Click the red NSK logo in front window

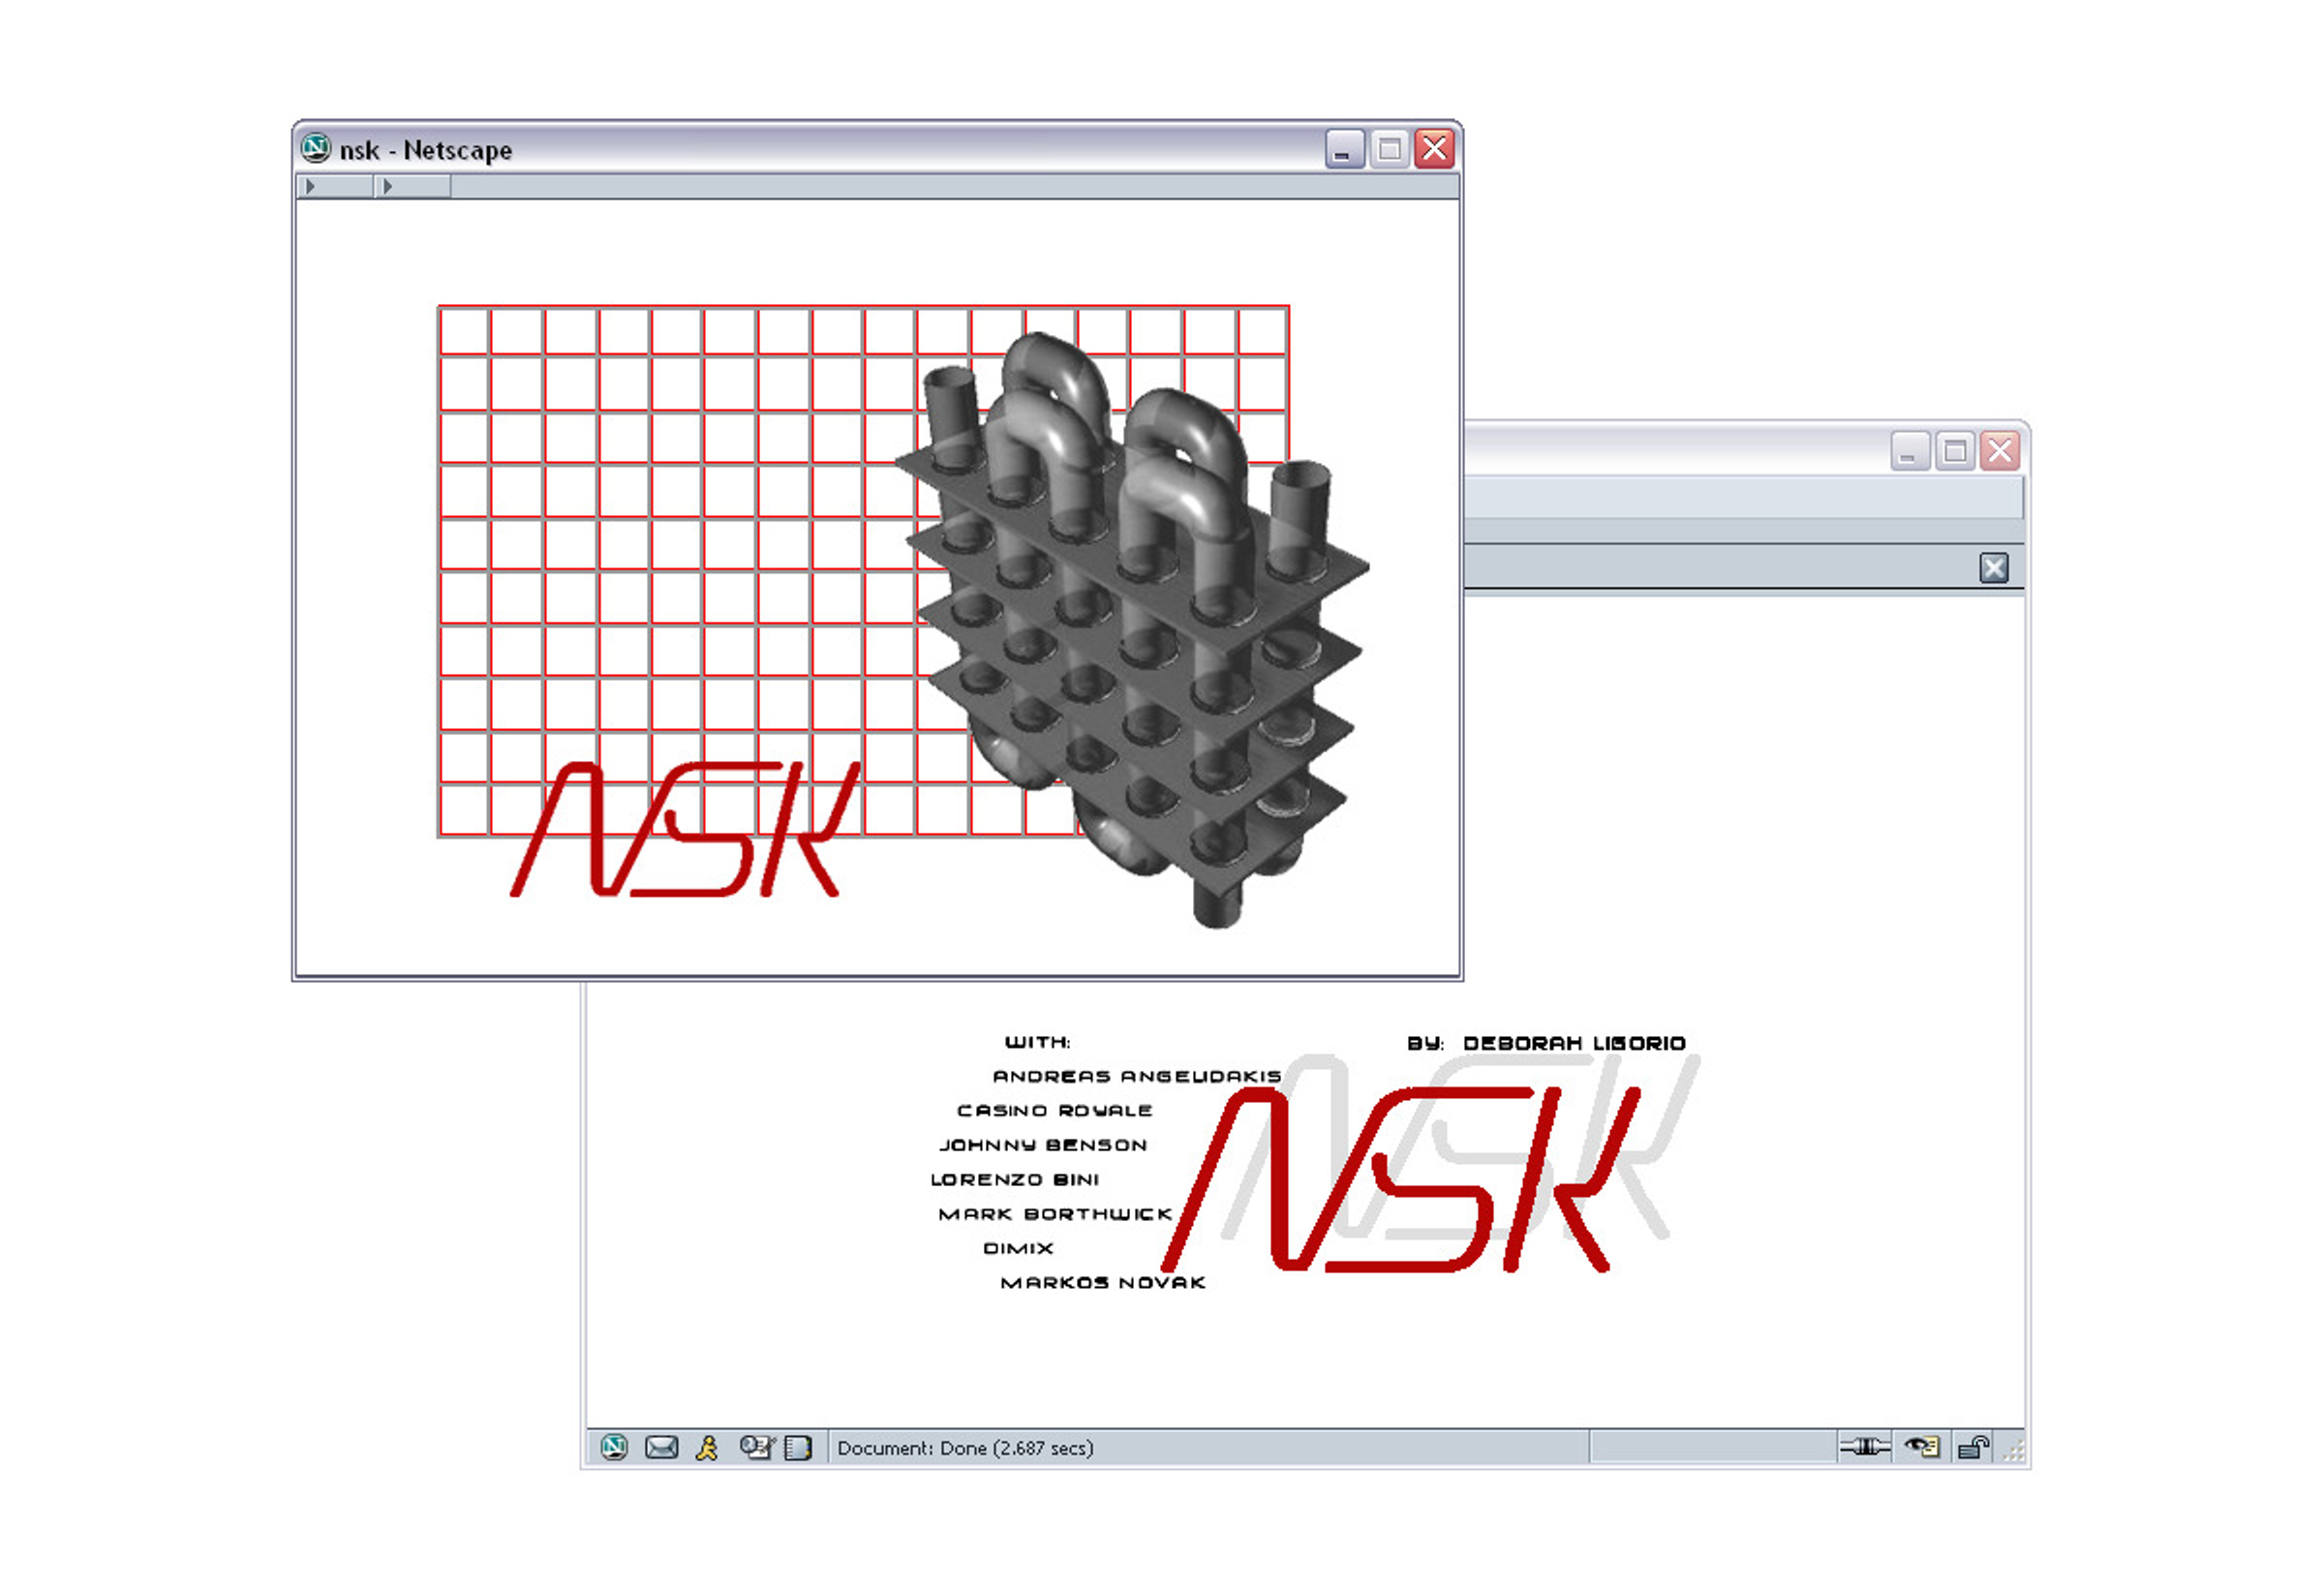pyautogui.click(x=686, y=829)
